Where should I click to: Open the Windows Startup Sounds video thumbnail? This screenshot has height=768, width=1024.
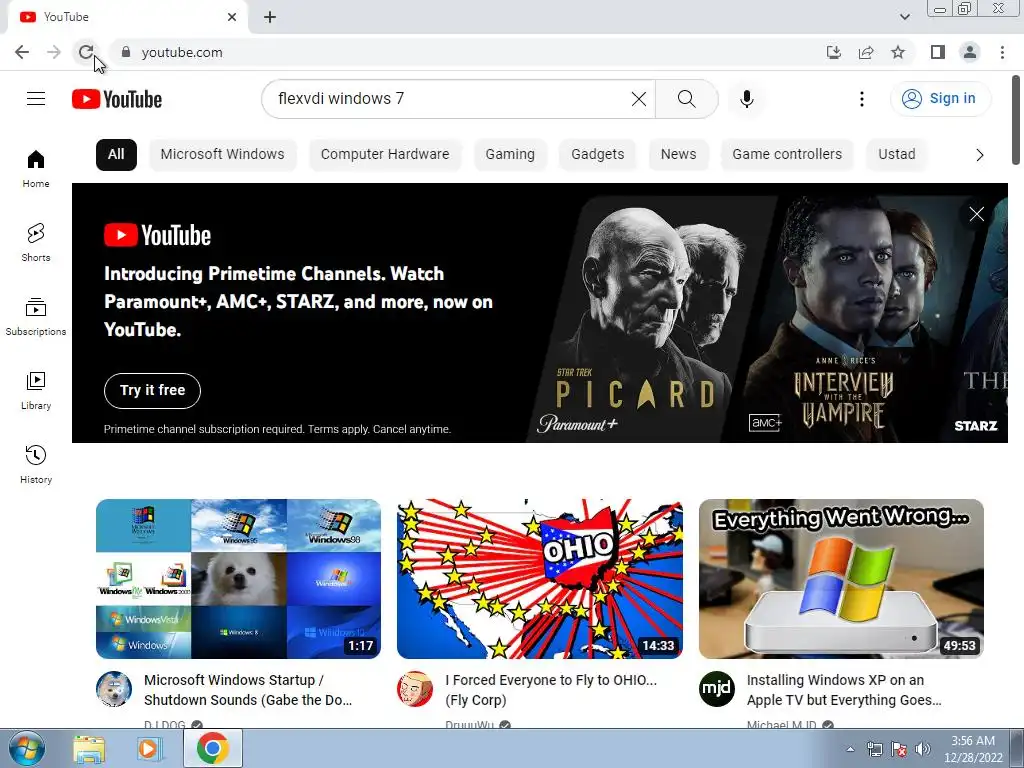click(x=238, y=579)
